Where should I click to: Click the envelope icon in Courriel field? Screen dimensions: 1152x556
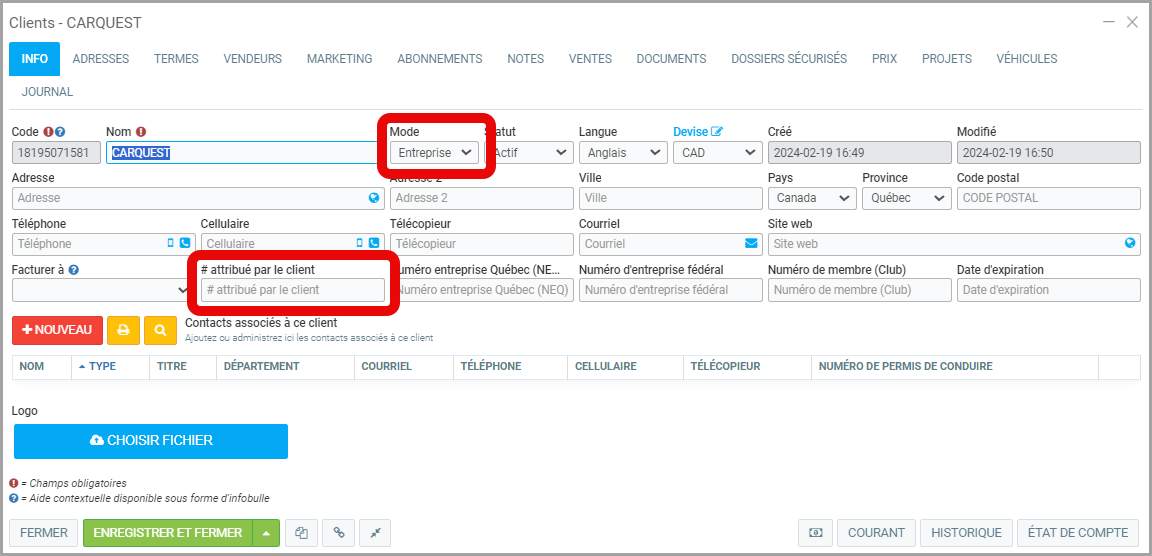751,243
